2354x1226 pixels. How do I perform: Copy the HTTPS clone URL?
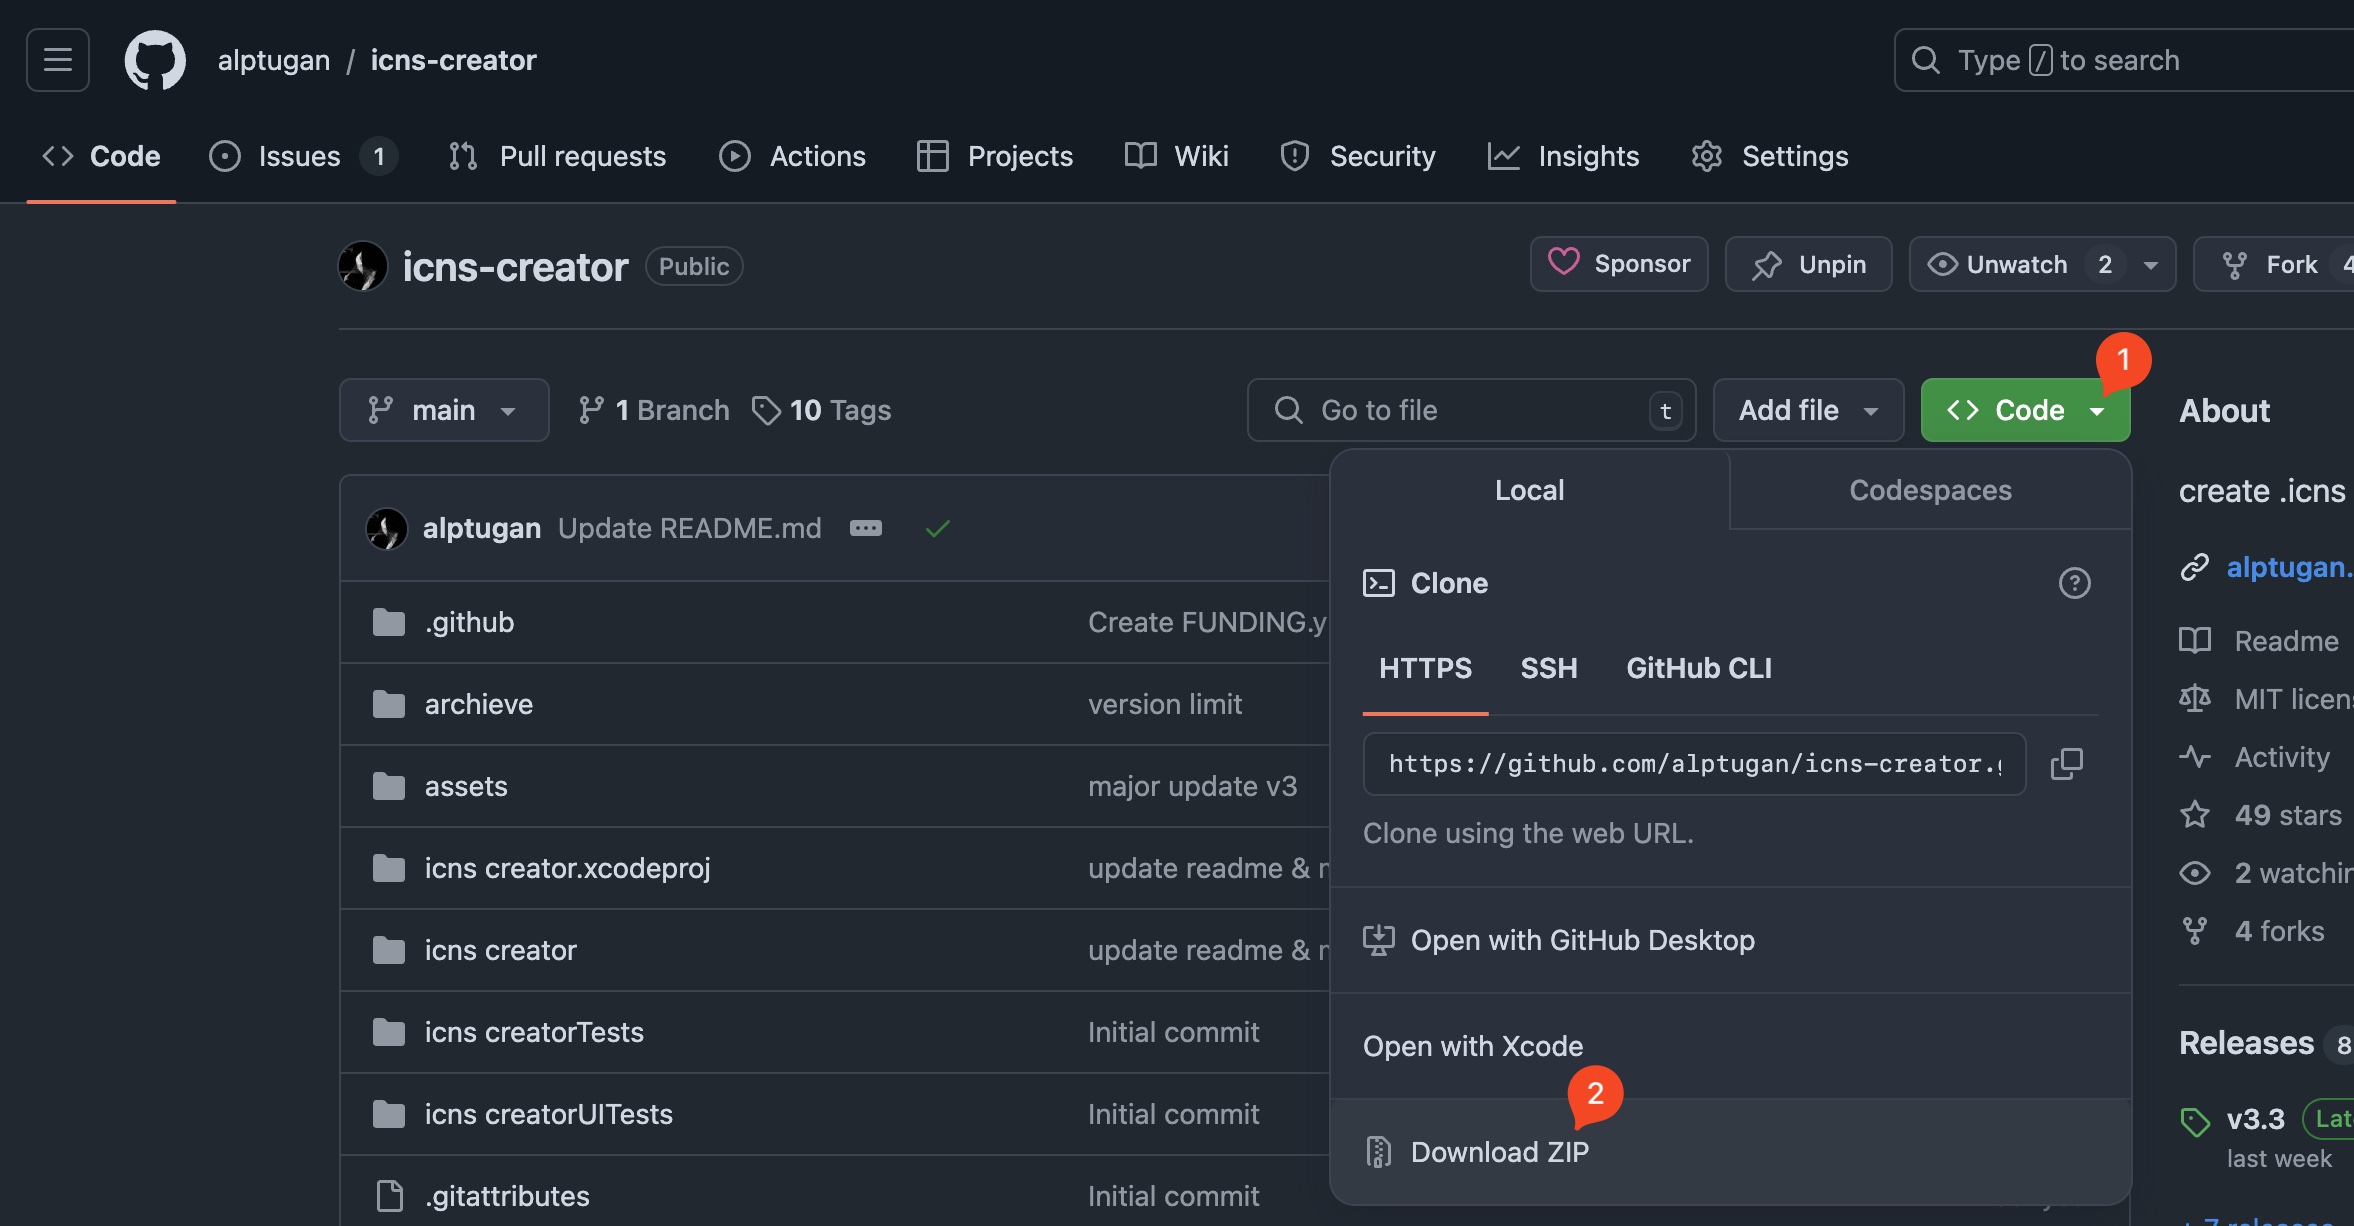pyautogui.click(x=2066, y=764)
